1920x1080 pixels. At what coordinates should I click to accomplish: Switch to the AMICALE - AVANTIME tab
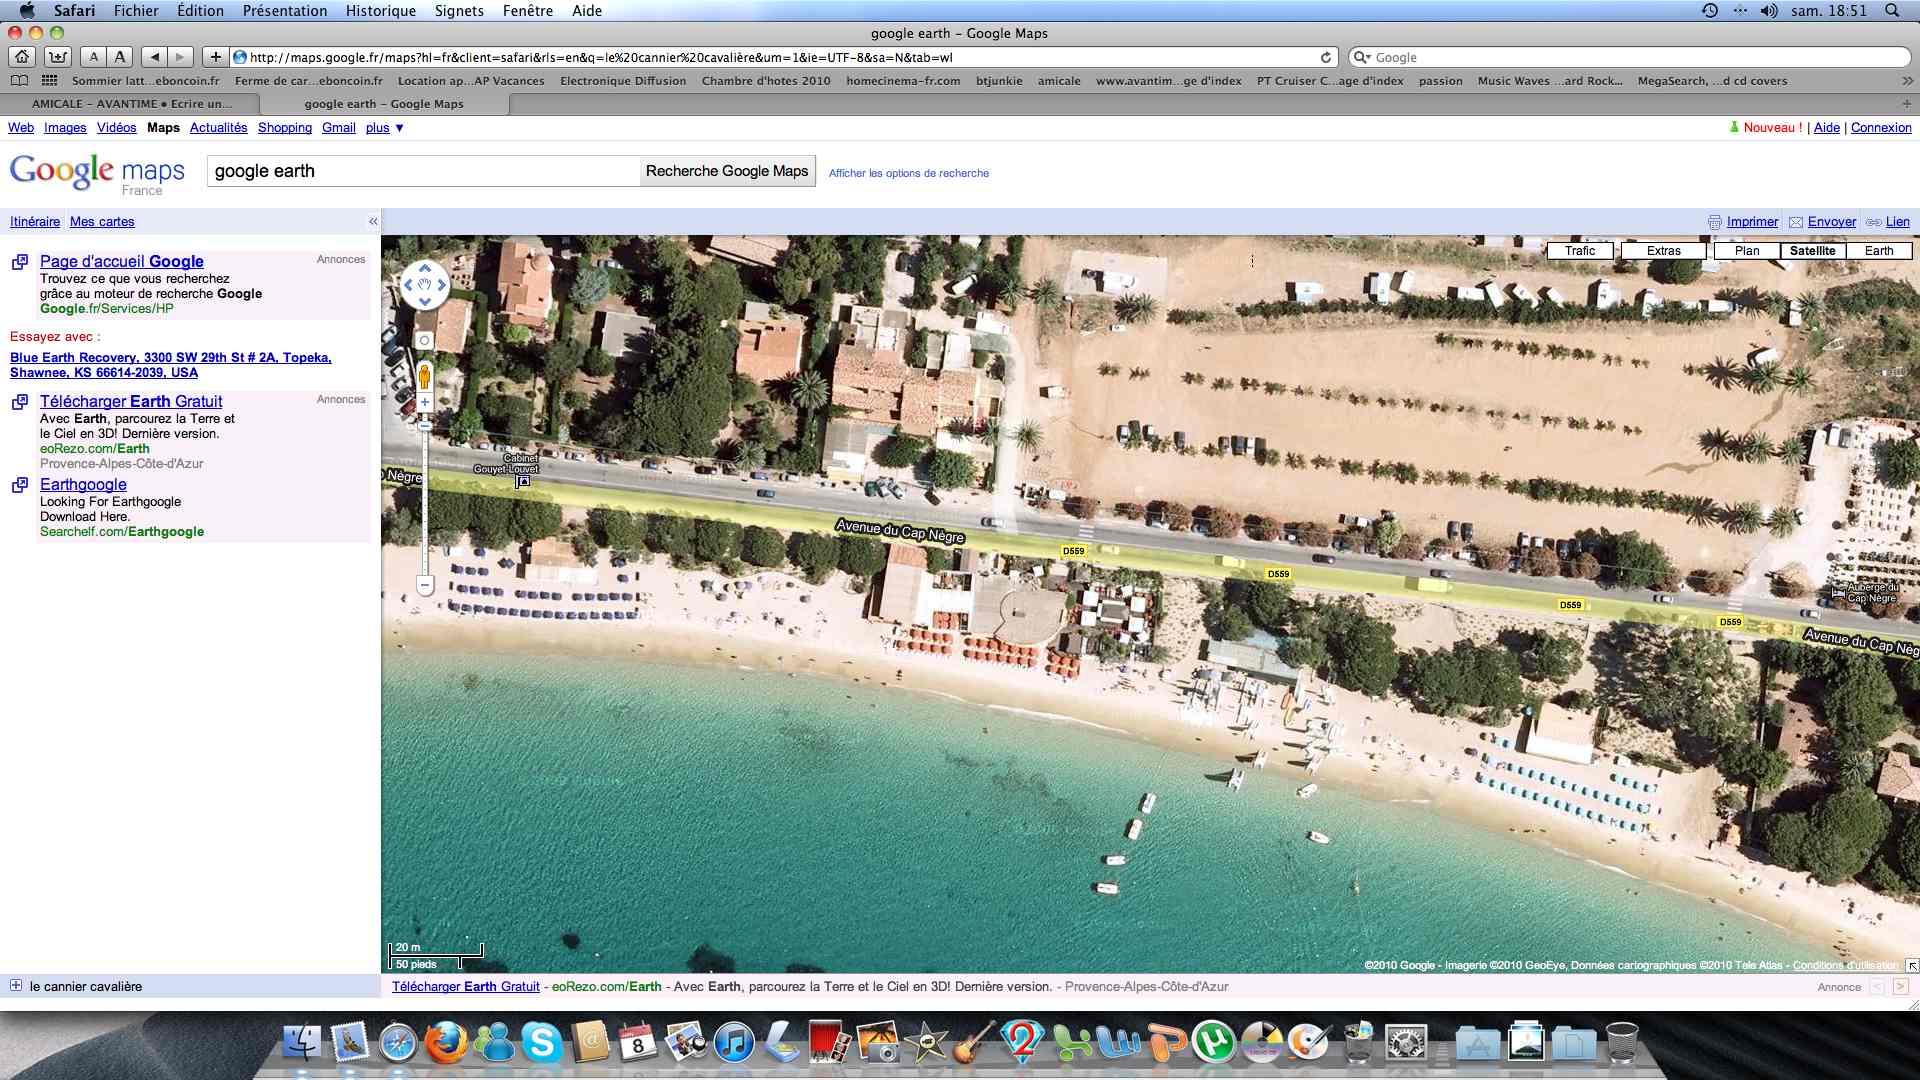(131, 104)
